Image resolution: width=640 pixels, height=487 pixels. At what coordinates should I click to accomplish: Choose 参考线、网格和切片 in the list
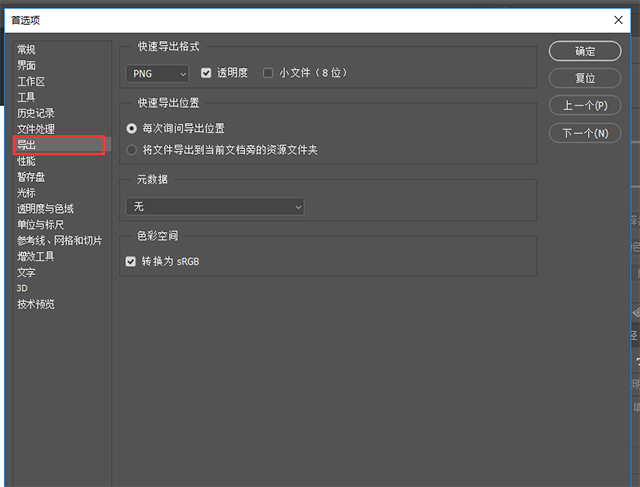59,241
